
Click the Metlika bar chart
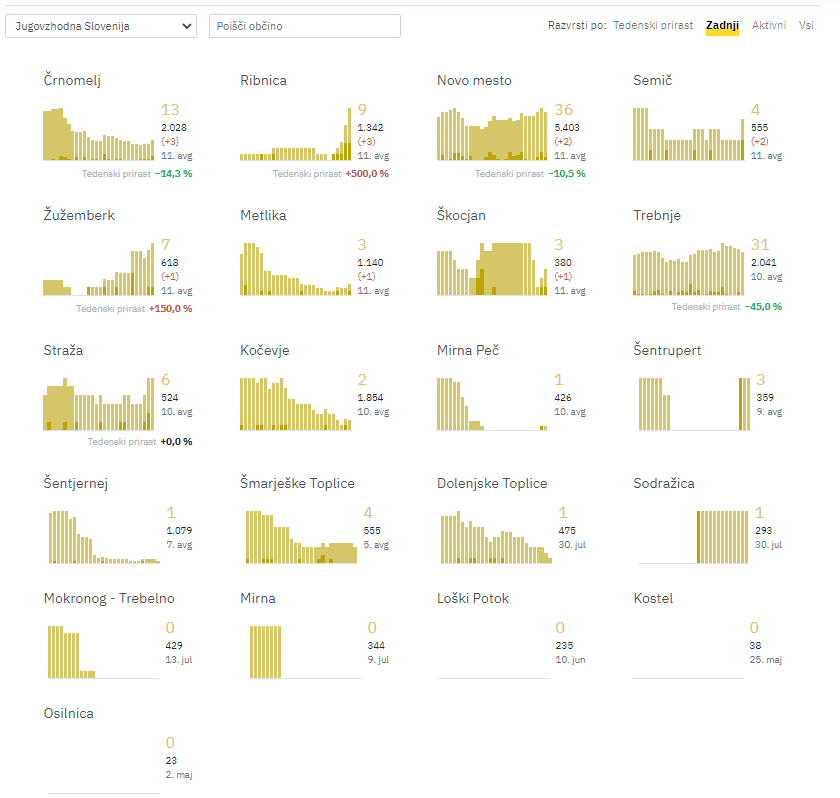(296, 269)
